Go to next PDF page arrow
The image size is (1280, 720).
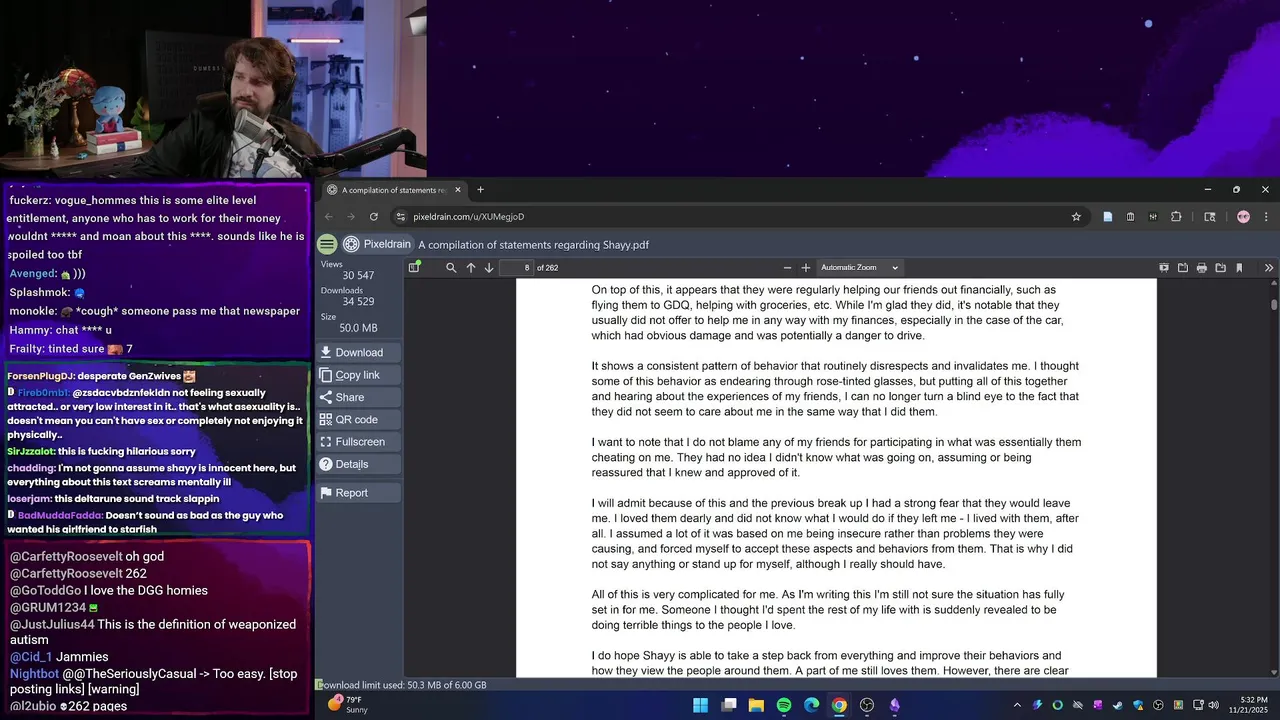pyautogui.click(x=489, y=267)
